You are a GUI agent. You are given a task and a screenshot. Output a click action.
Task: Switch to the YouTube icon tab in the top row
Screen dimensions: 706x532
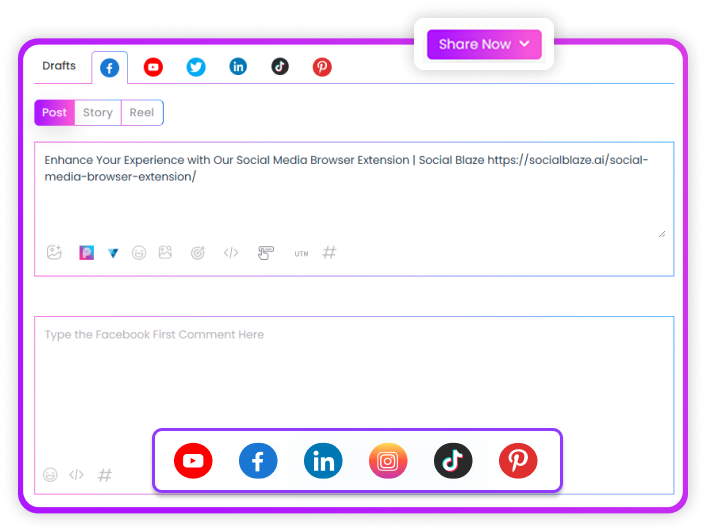pyautogui.click(x=153, y=67)
